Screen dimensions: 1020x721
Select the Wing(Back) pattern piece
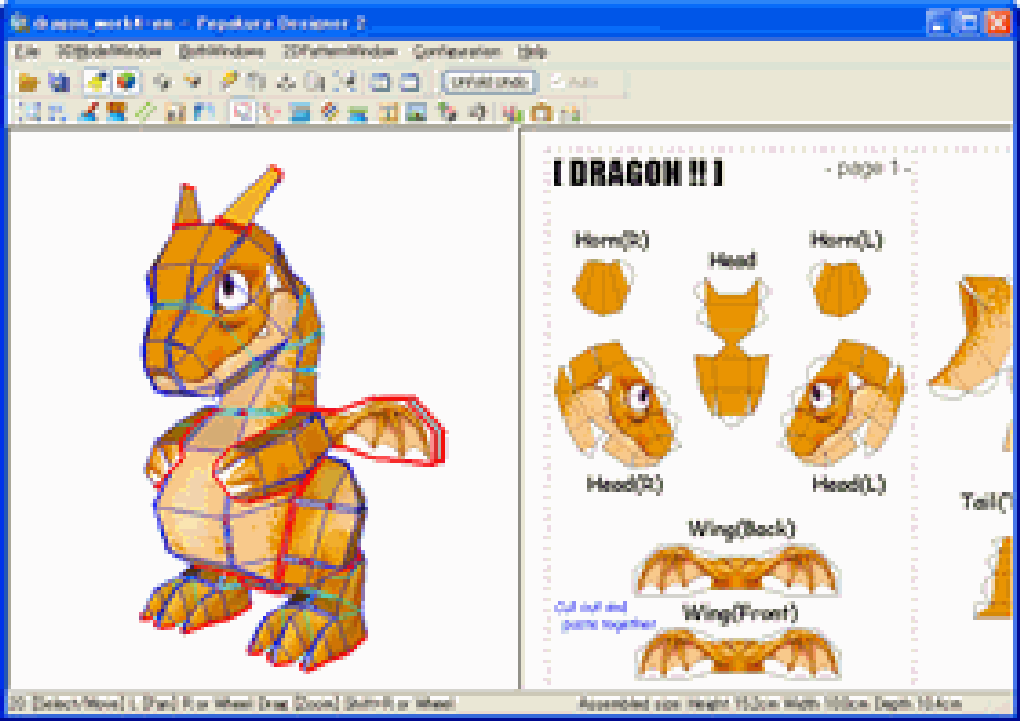coord(736,570)
